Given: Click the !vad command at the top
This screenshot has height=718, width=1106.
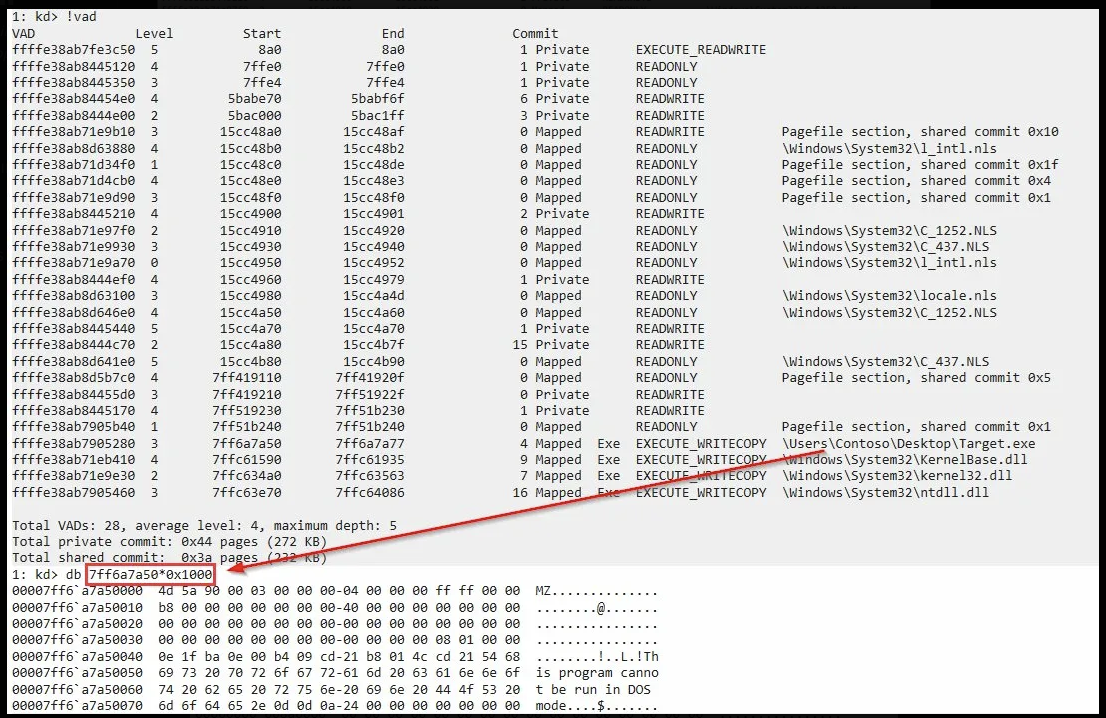Looking at the screenshot, I should pyautogui.click(x=81, y=16).
